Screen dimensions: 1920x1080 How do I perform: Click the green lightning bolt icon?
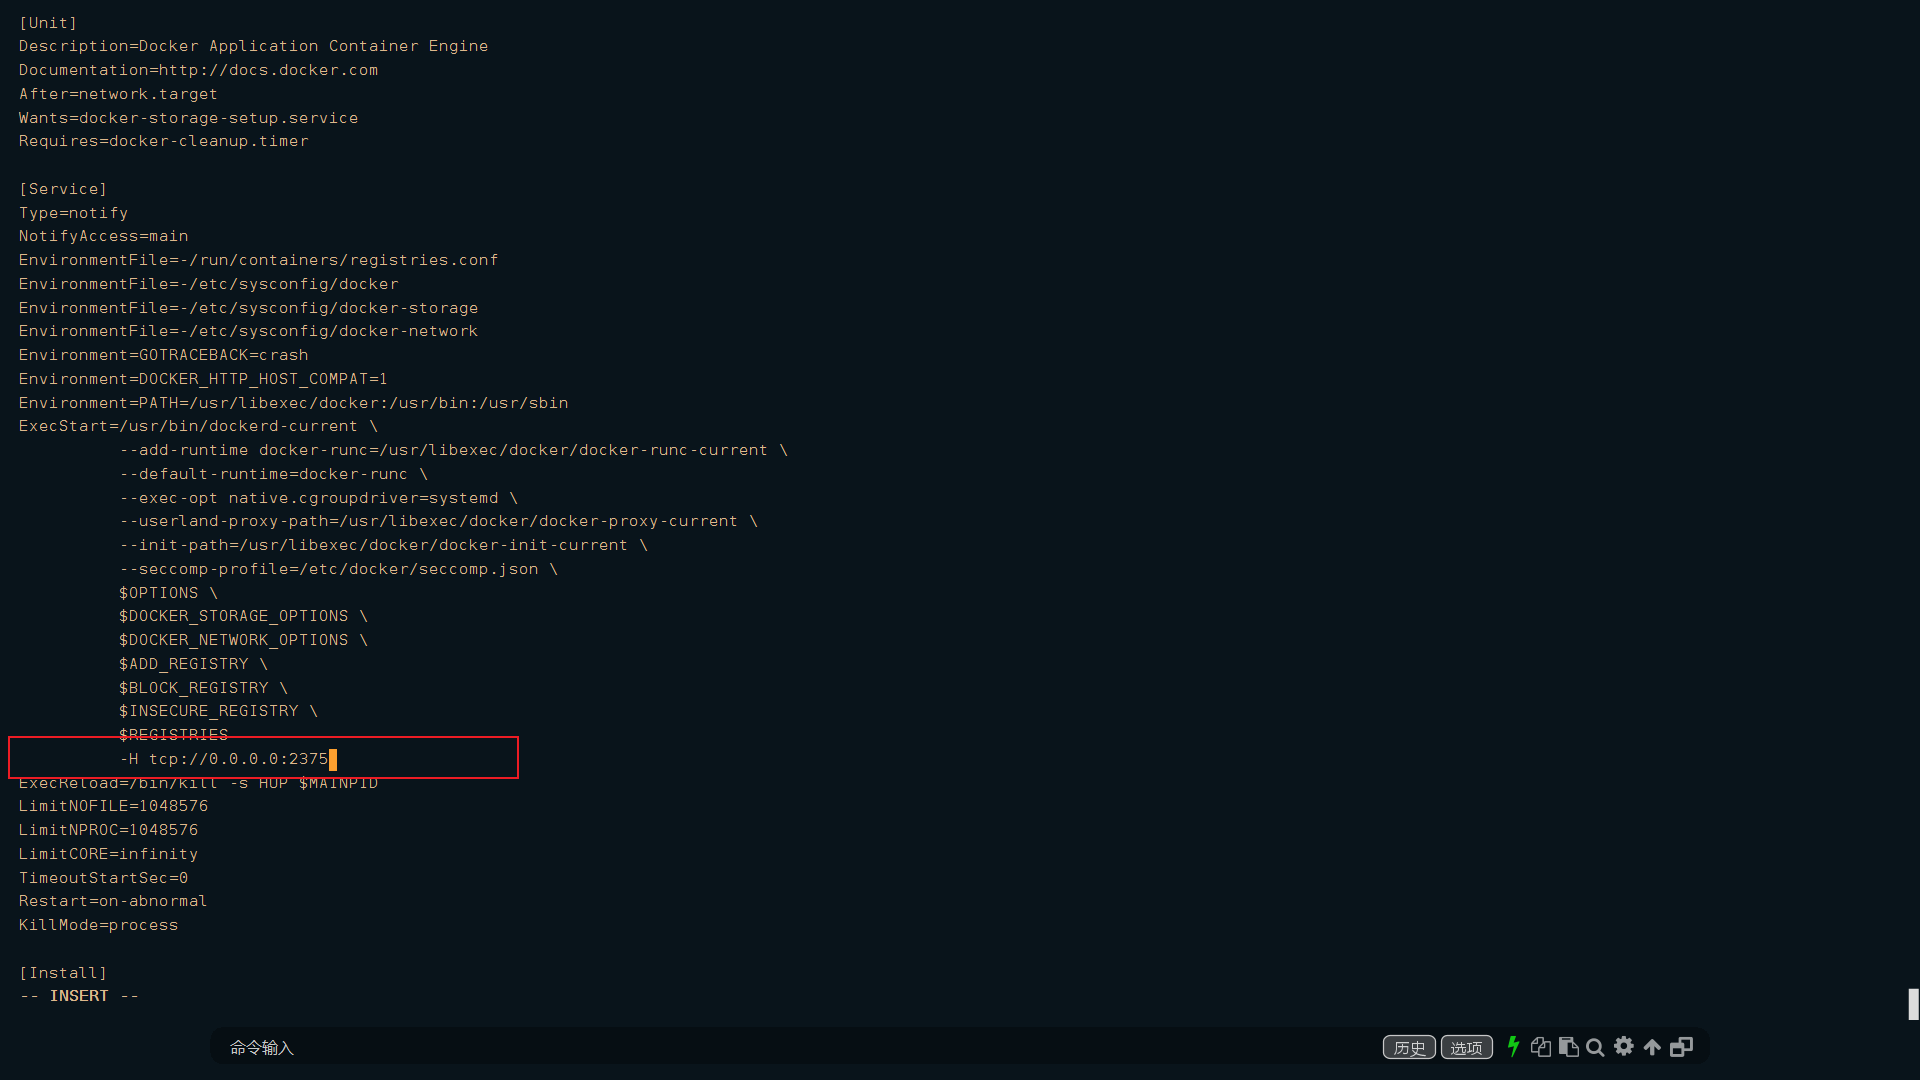(1513, 1047)
